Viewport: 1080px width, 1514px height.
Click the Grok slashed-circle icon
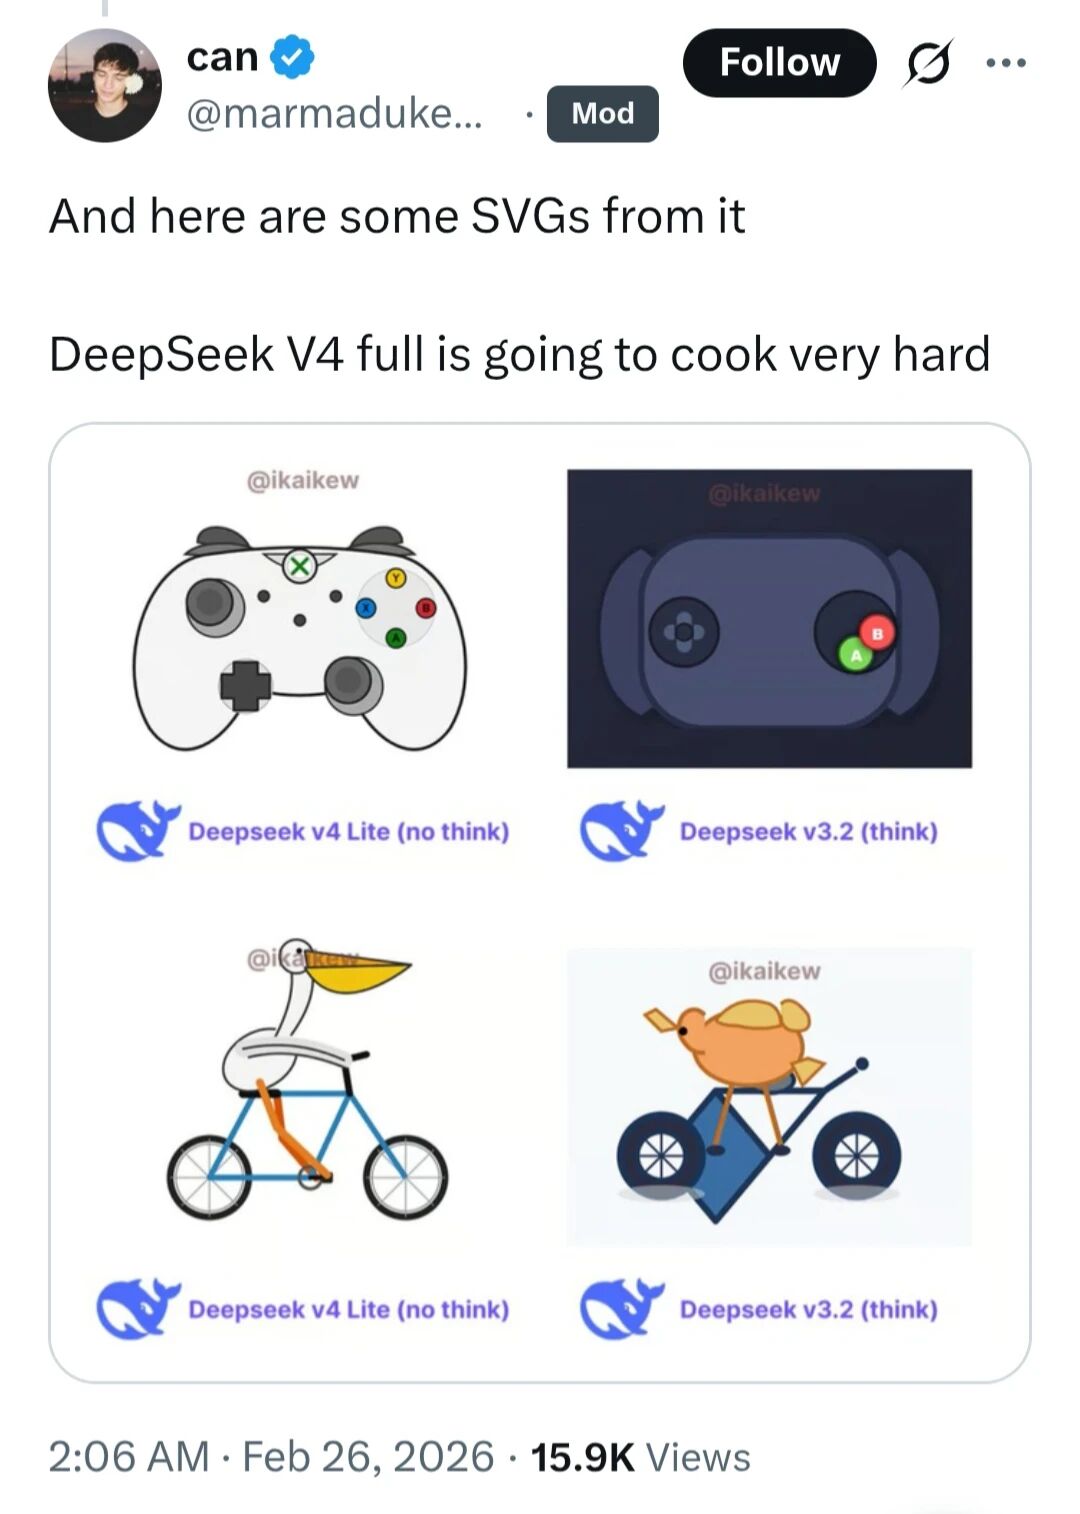click(x=927, y=63)
